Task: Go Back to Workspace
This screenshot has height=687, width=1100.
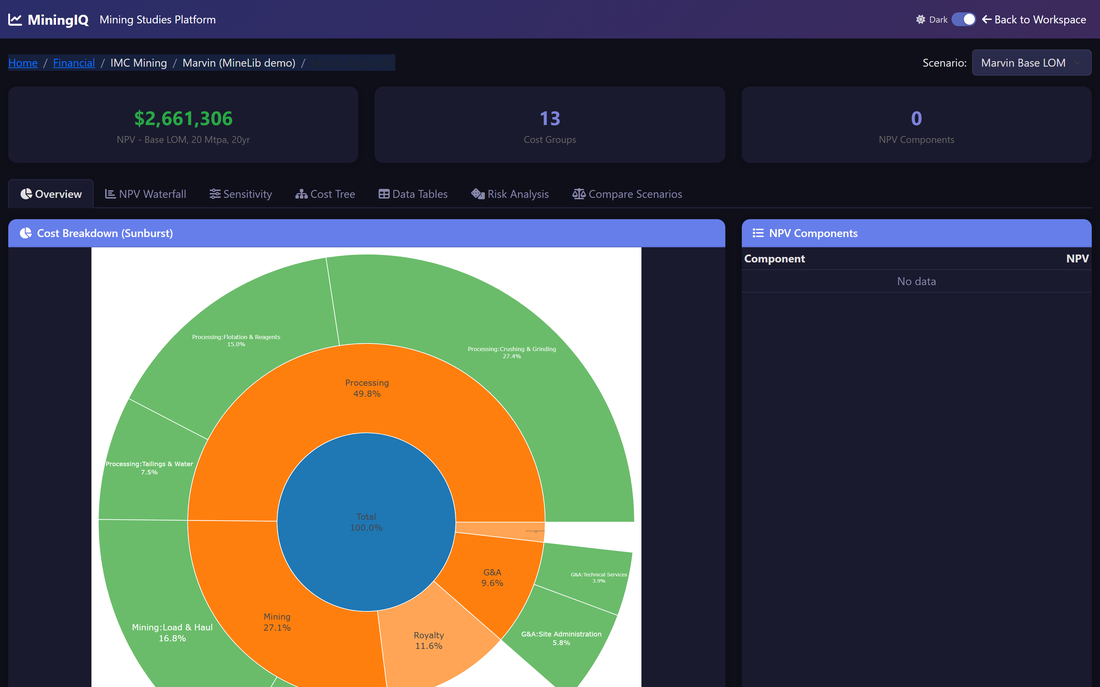Action: point(1034,20)
